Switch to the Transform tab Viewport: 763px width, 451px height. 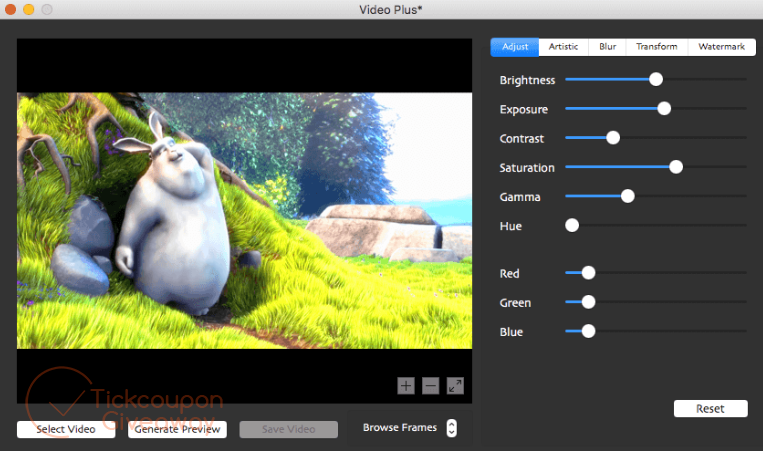pyautogui.click(x=656, y=47)
